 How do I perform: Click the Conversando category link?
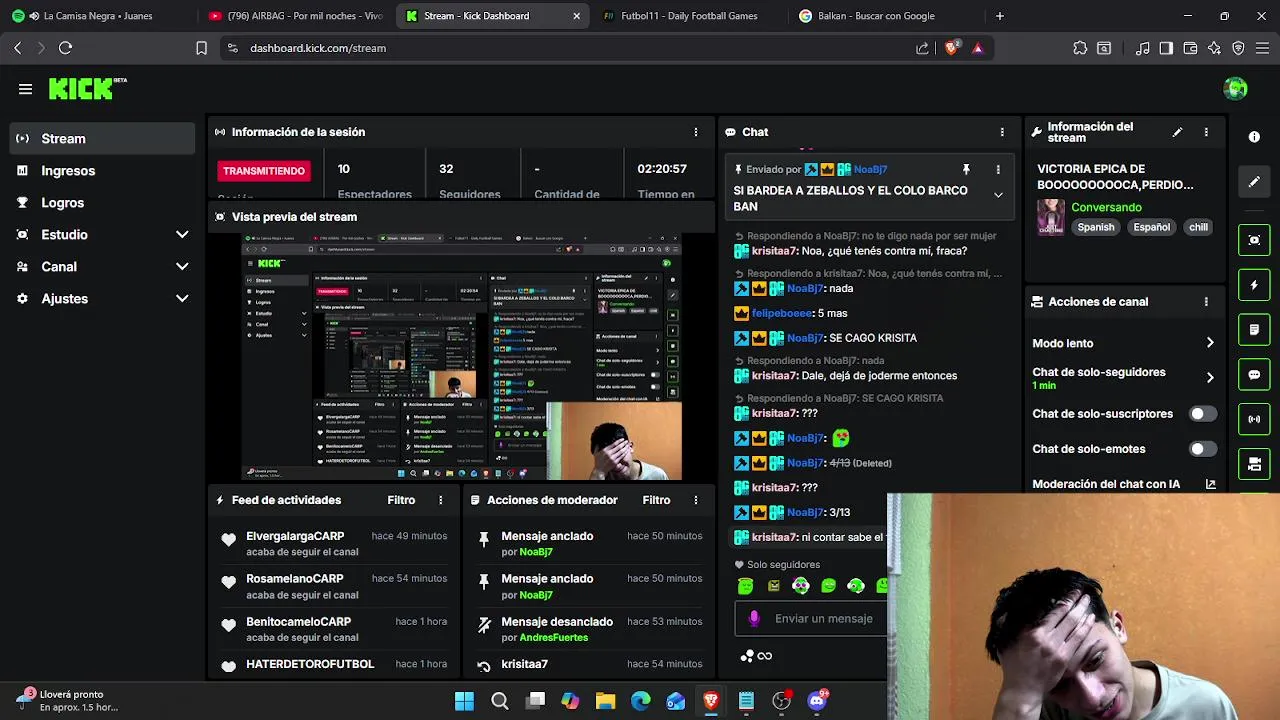1106,208
